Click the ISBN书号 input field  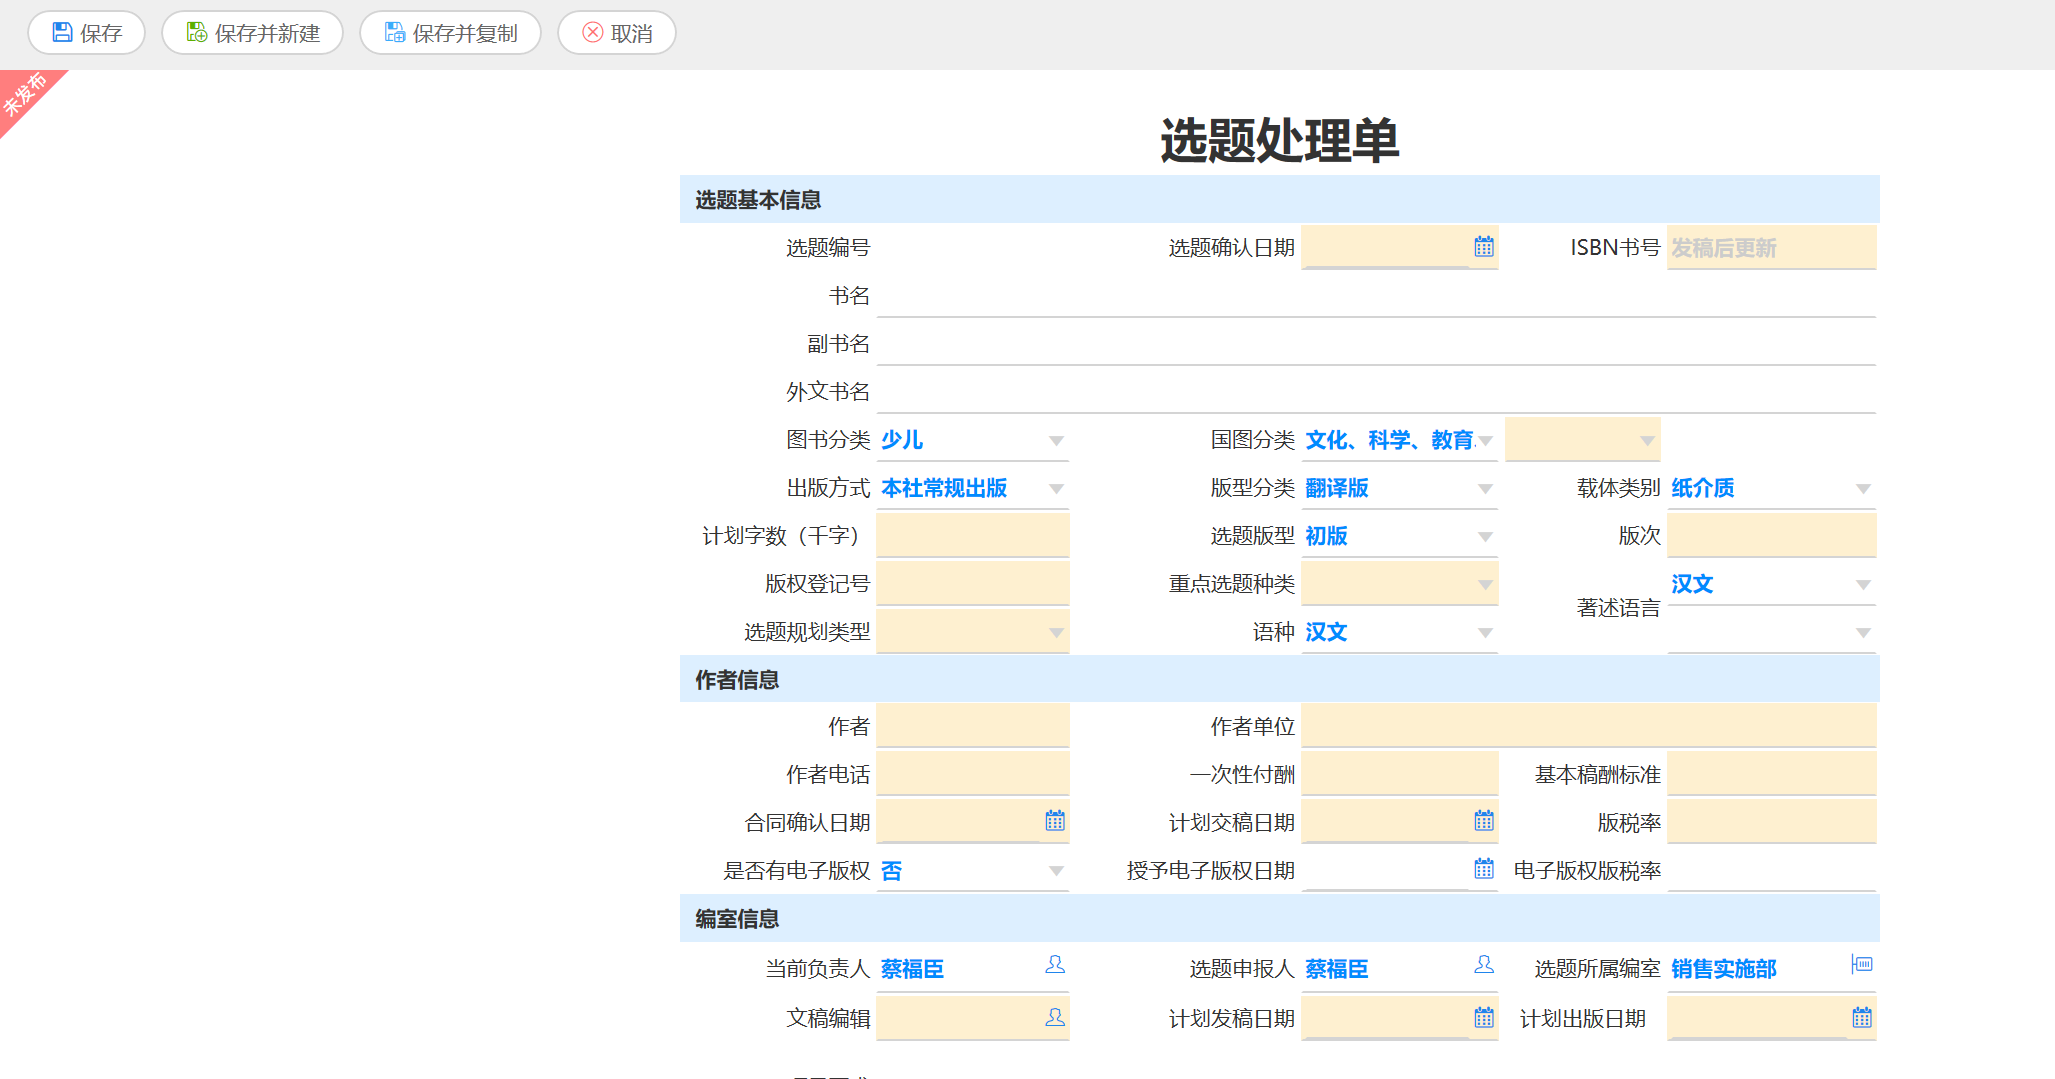(1771, 247)
